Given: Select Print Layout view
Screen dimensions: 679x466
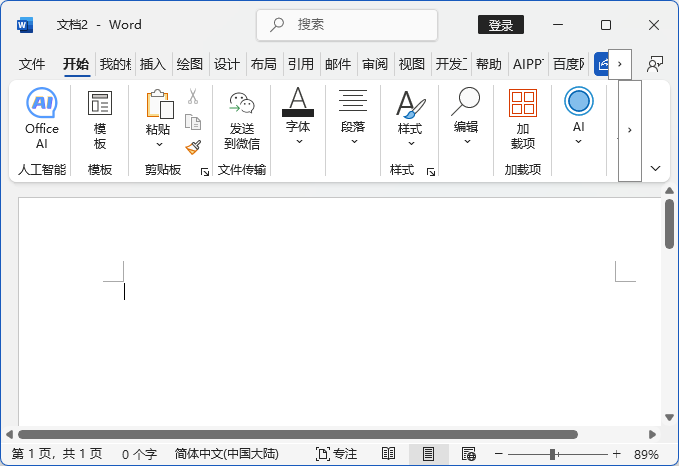Looking at the screenshot, I should point(428,454).
